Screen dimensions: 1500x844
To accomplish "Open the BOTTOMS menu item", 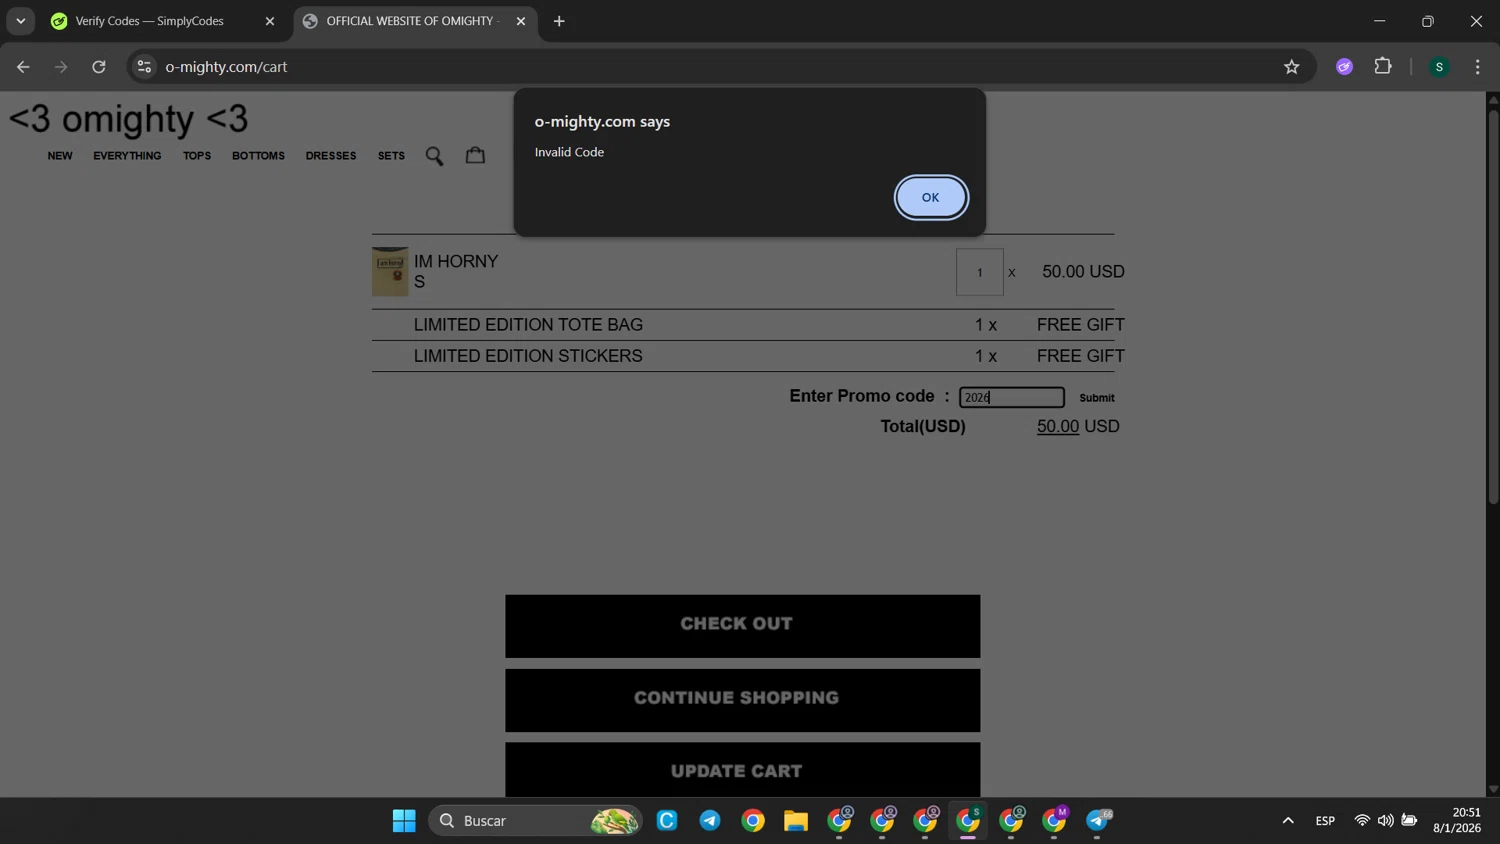I will [258, 156].
